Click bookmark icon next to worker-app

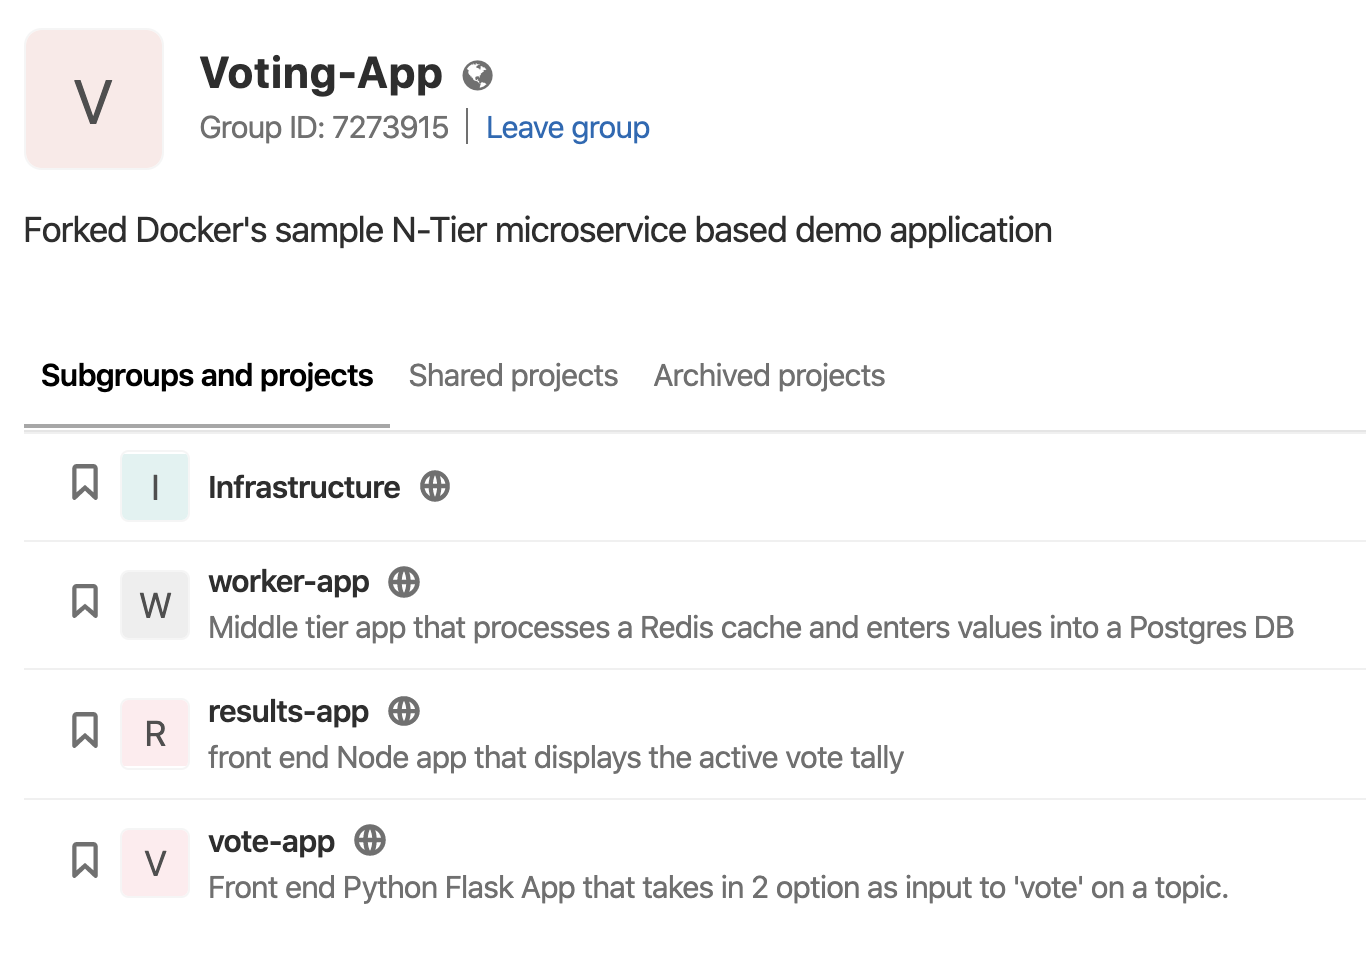pyautogui.click(x=85, y=601)
